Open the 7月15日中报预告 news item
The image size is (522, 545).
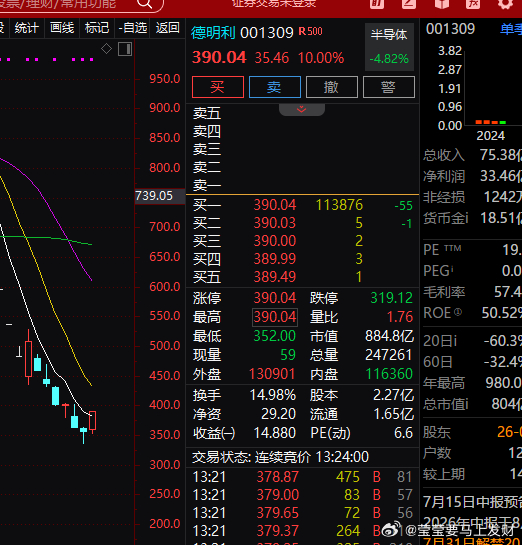coord(472,502)
